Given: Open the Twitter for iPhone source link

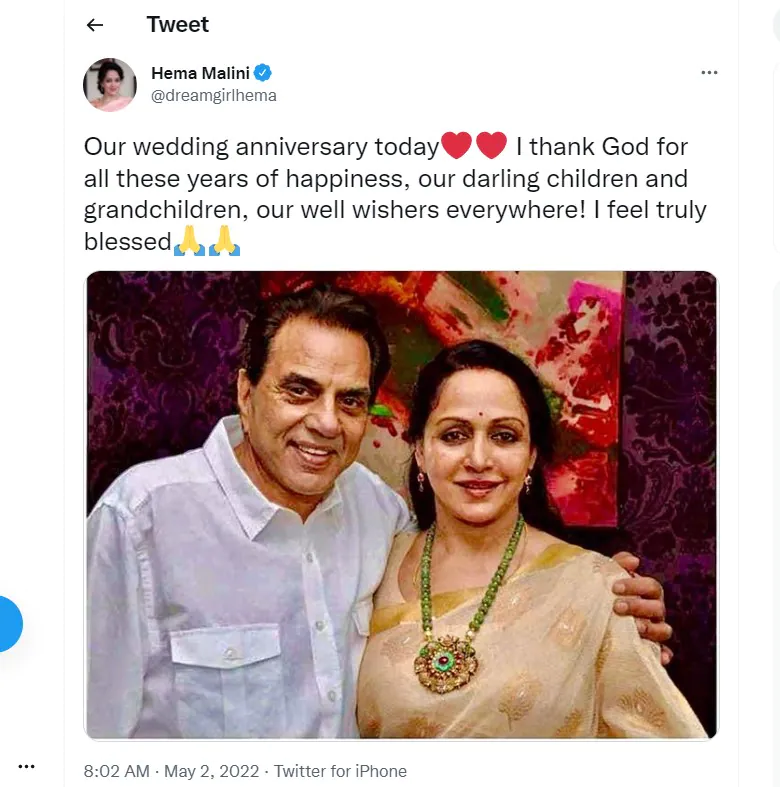Looking at the screenshot, I should pyautogui.click(x=340, y=771).
